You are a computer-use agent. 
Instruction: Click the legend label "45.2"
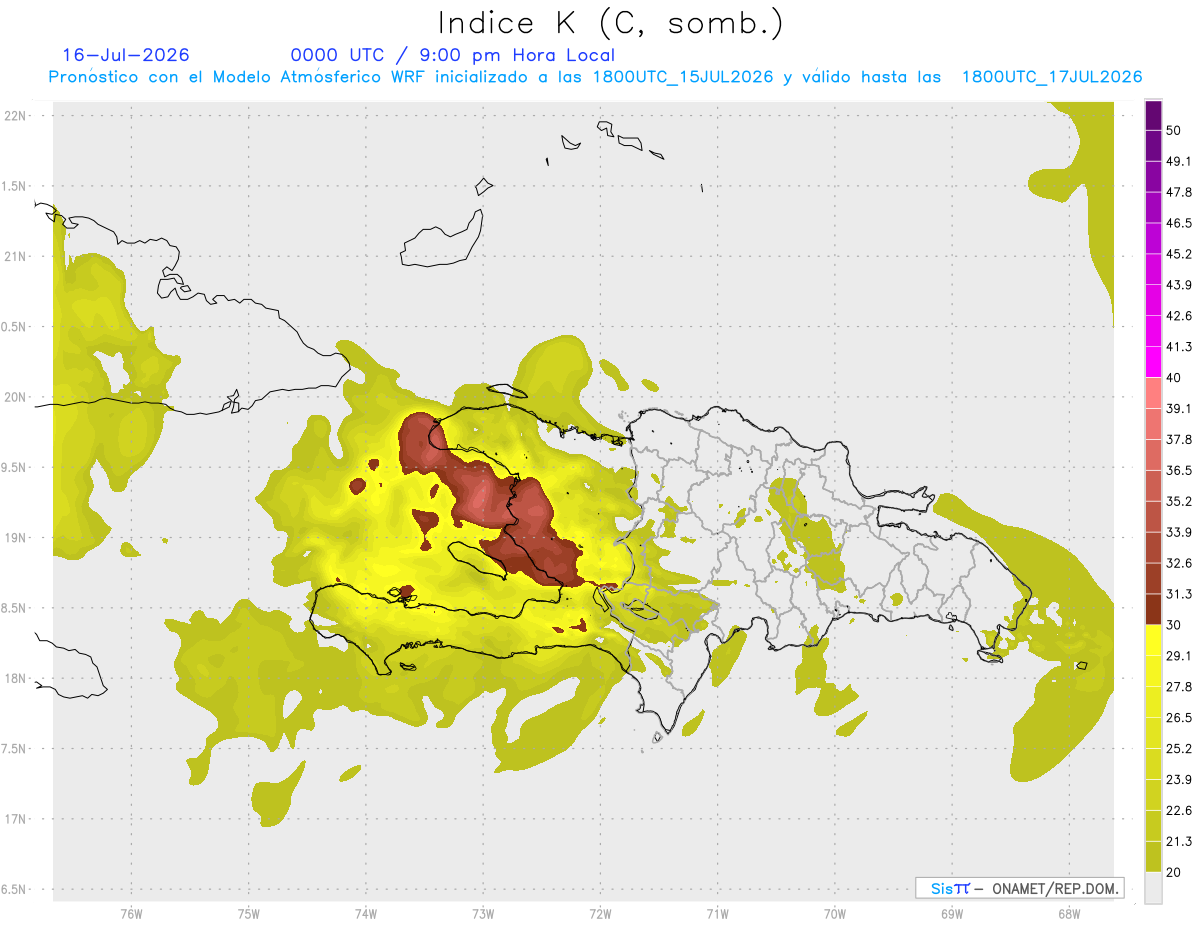click(1179, 254)
